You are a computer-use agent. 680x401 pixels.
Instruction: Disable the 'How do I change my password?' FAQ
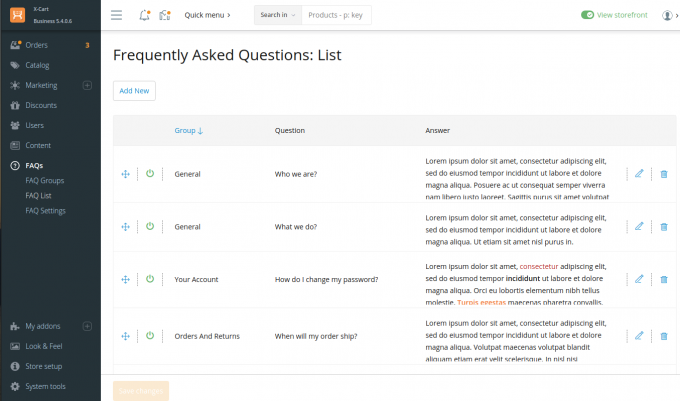point(149,279)
